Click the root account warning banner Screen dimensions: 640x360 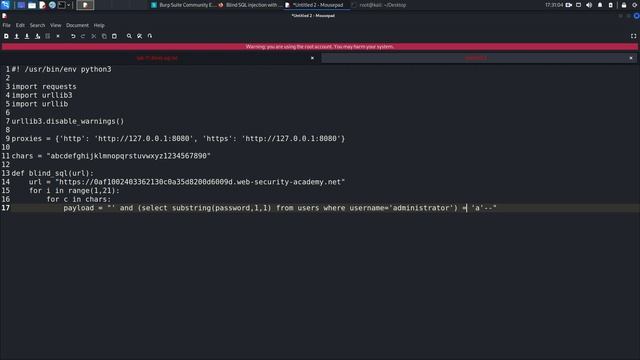click(x=320, y=47)
